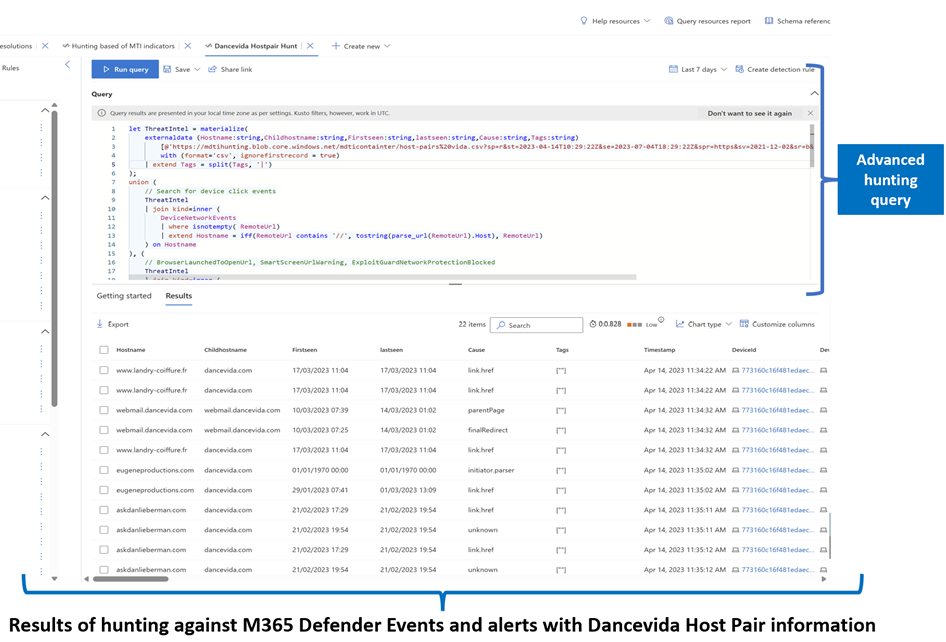Screen dimensions: 946x642
Task: Check the webmail.dancevida.com parentPage row checkbox
Action: point(104,410)
